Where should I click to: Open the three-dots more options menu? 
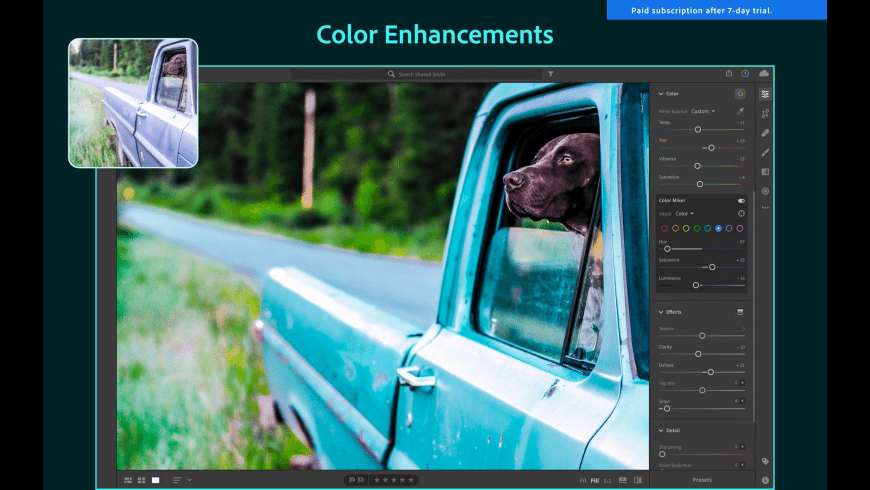765,208
